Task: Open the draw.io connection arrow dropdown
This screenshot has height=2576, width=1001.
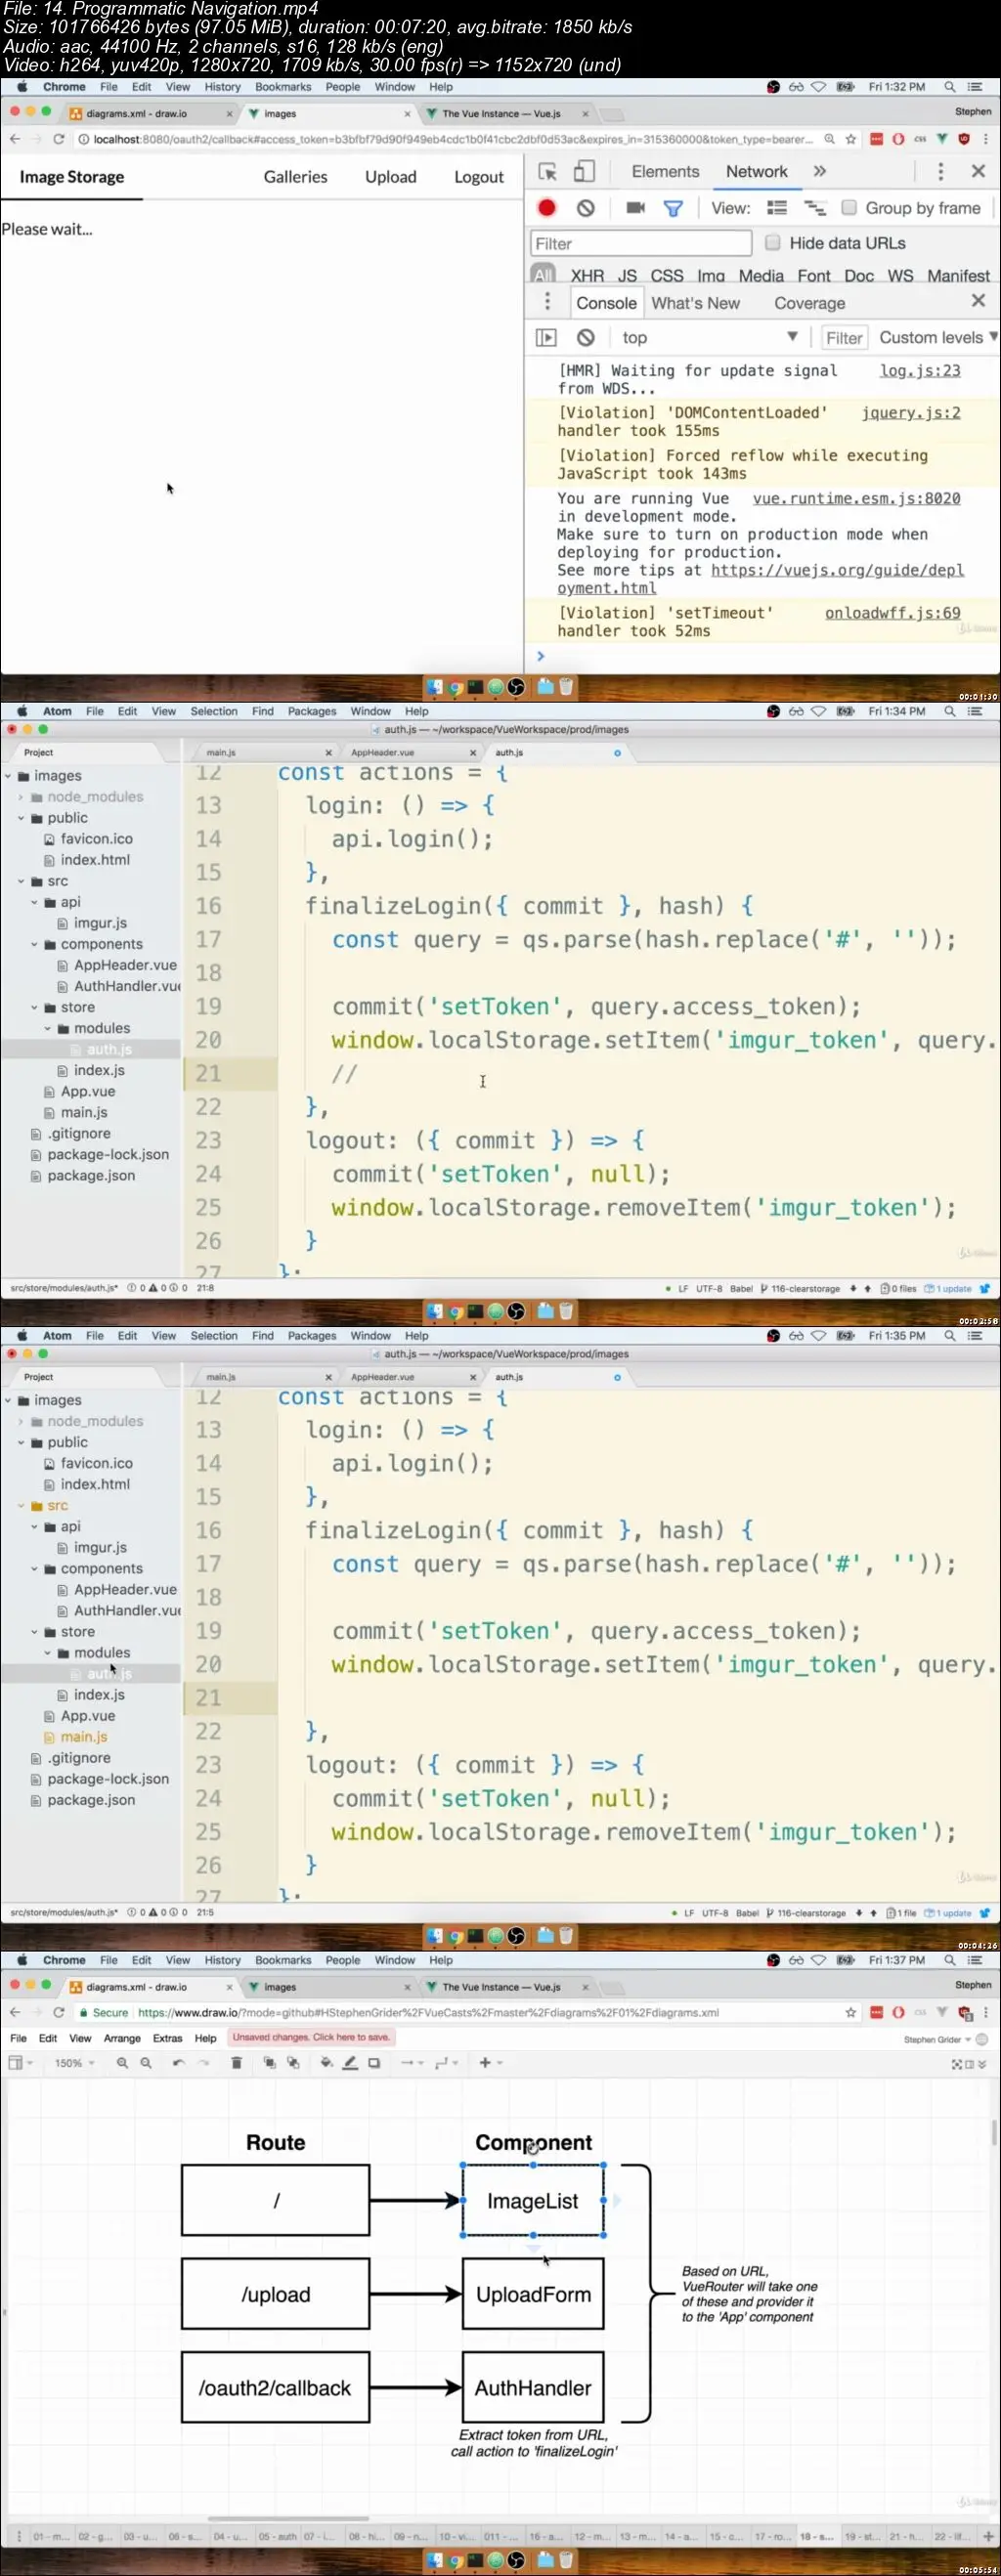Action: pyautogui.click(x=411, y=2063)
